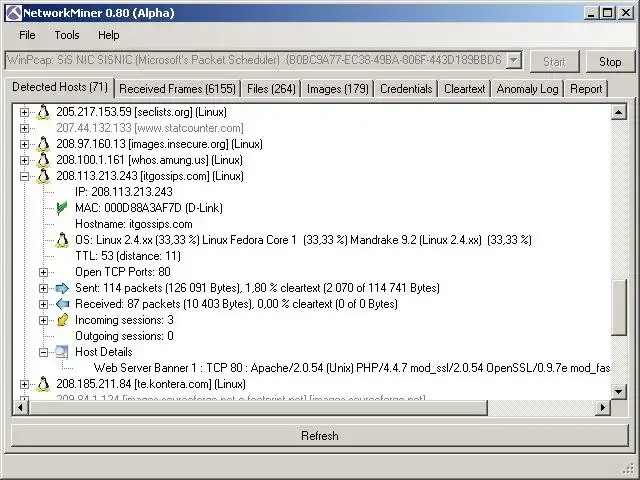Close the NetworkMiner window

[626, 13]
